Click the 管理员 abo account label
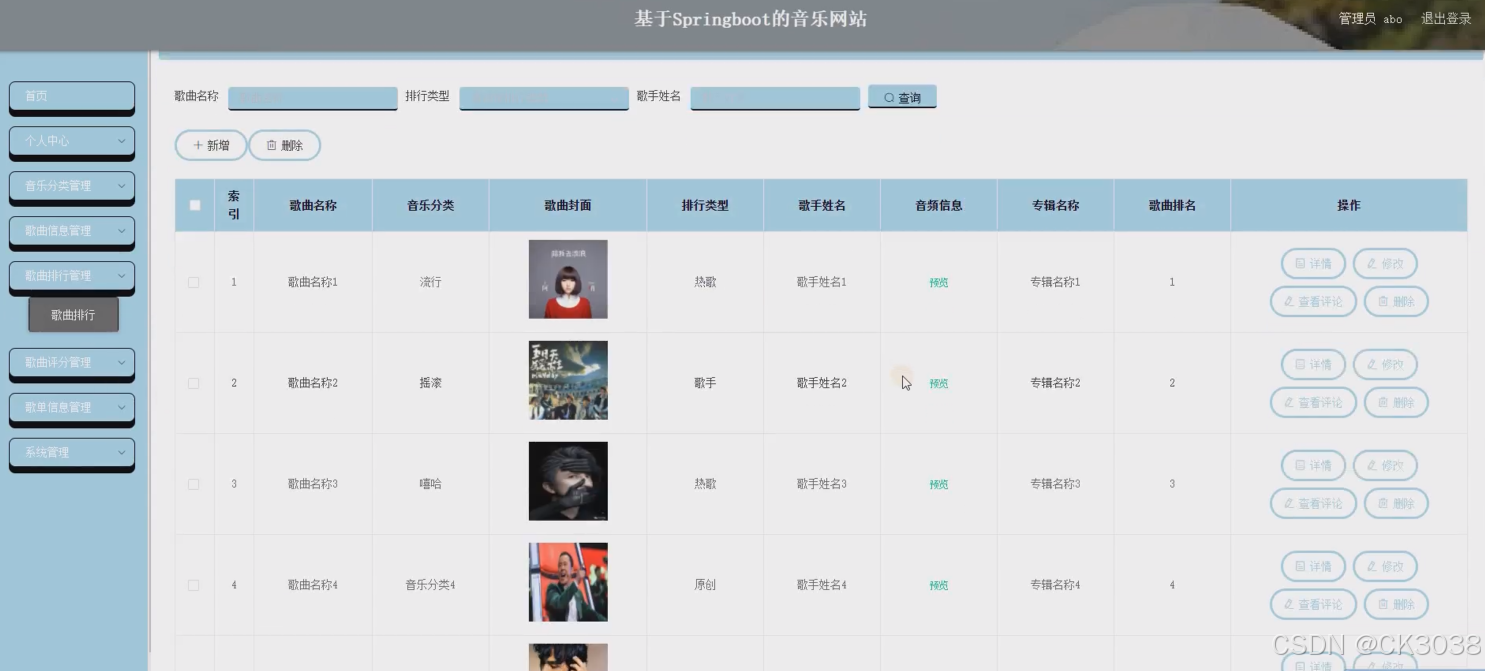 (1370, 19)
